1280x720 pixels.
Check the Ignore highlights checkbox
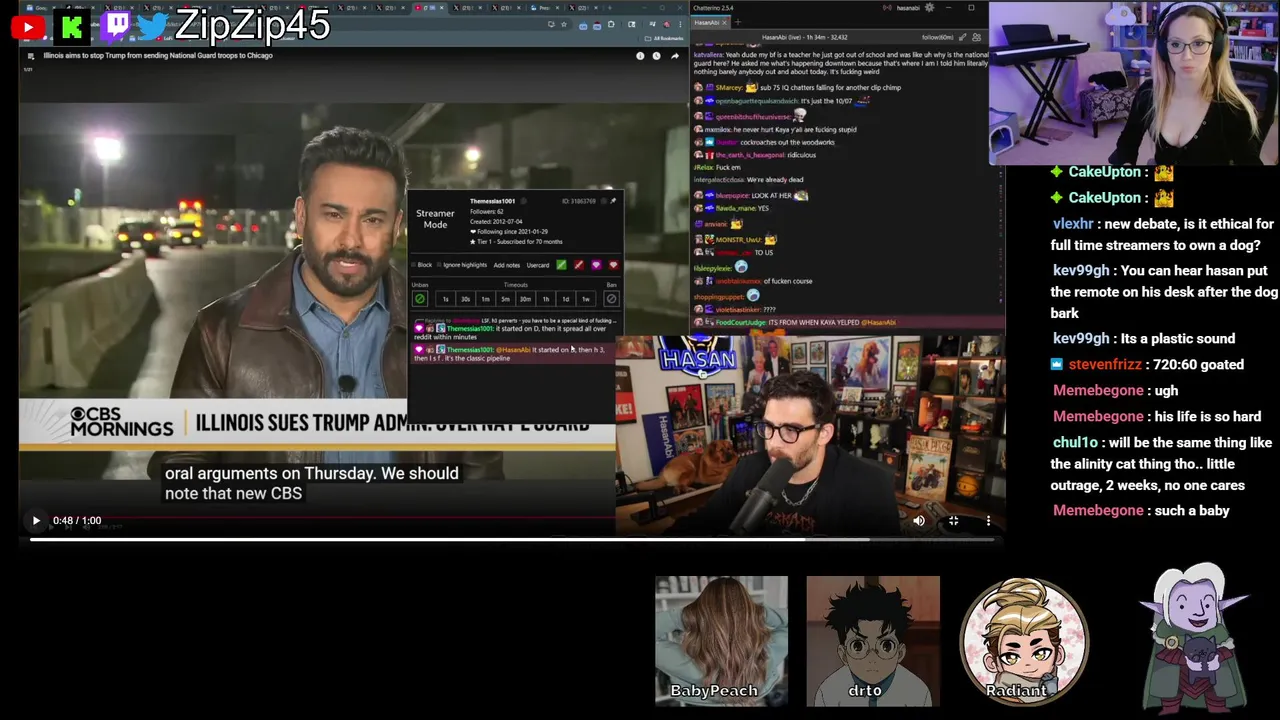pos(439,265)
